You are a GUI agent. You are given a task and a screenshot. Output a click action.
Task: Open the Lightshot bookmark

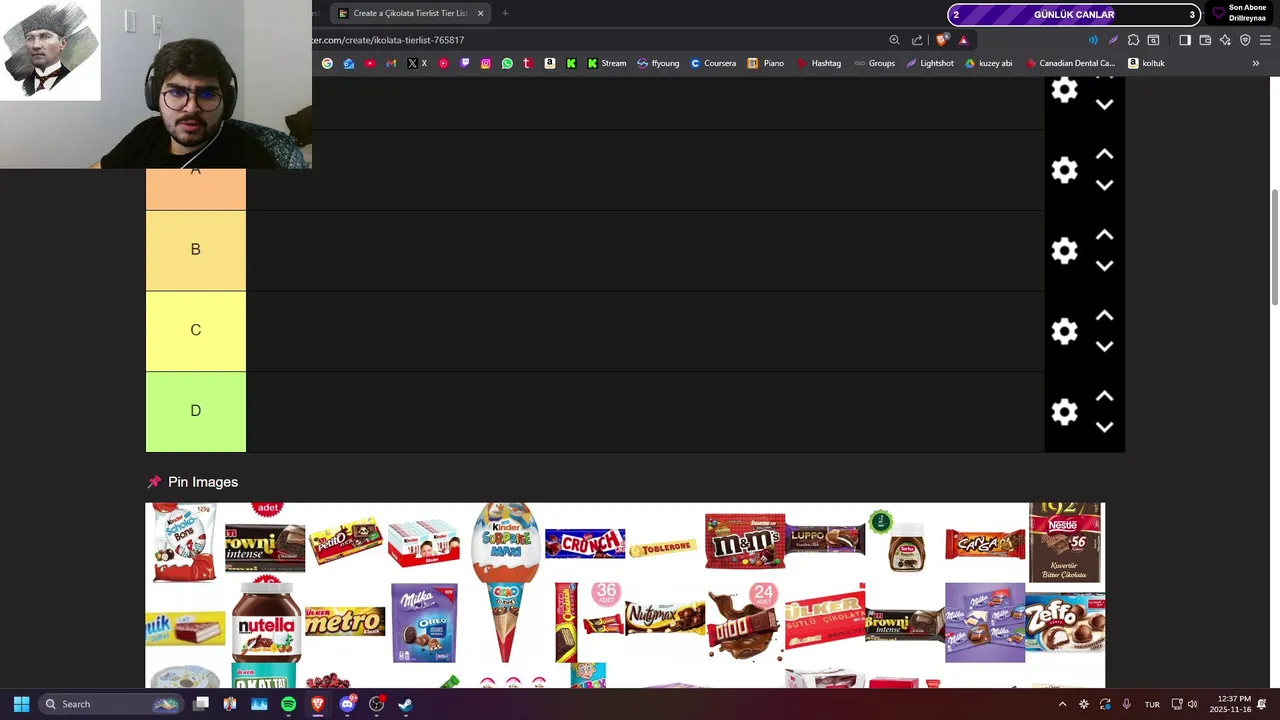(x=930, y=63)
